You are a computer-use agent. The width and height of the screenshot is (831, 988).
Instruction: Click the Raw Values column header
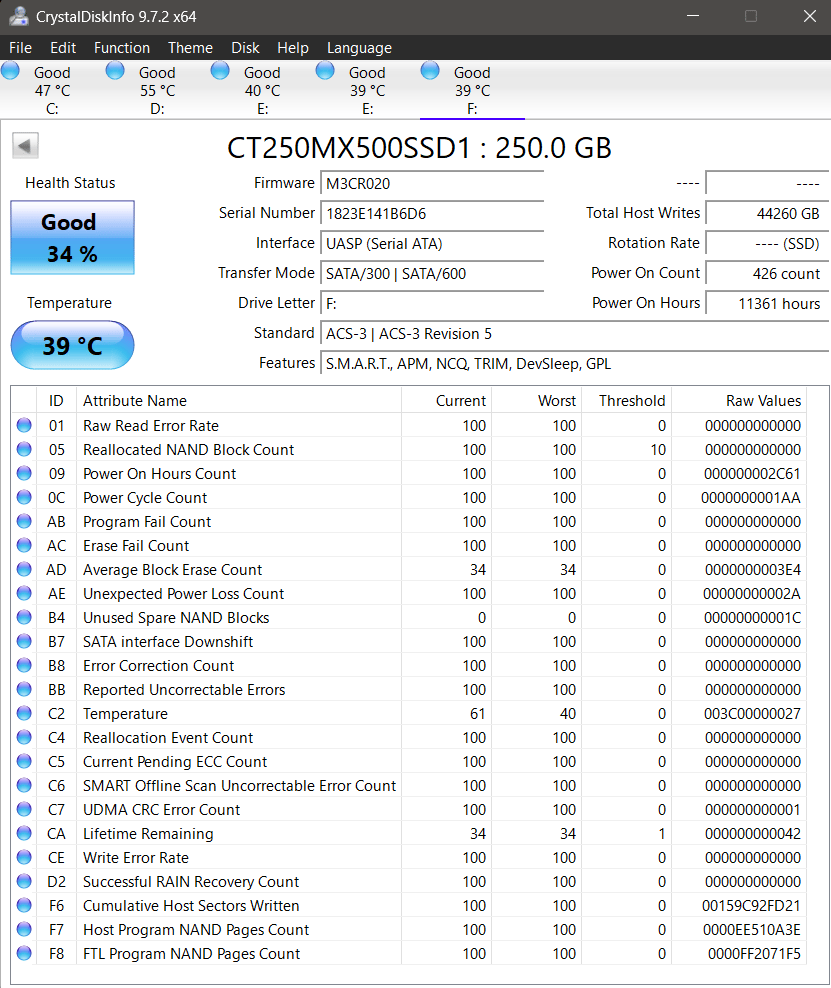tap(739, 401)
